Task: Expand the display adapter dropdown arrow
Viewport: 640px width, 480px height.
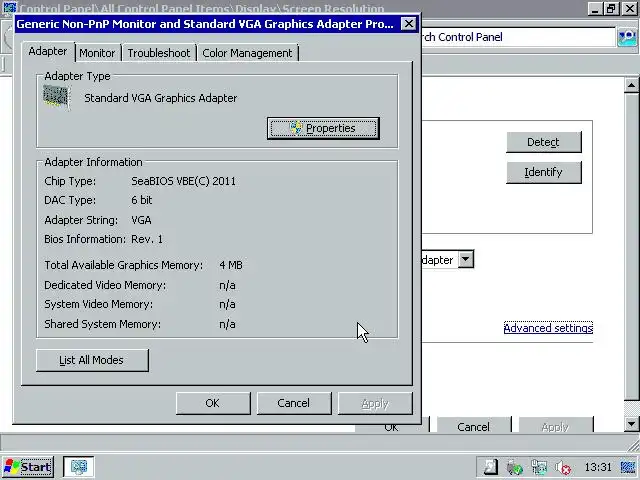Action: click(x=466, y=259)
